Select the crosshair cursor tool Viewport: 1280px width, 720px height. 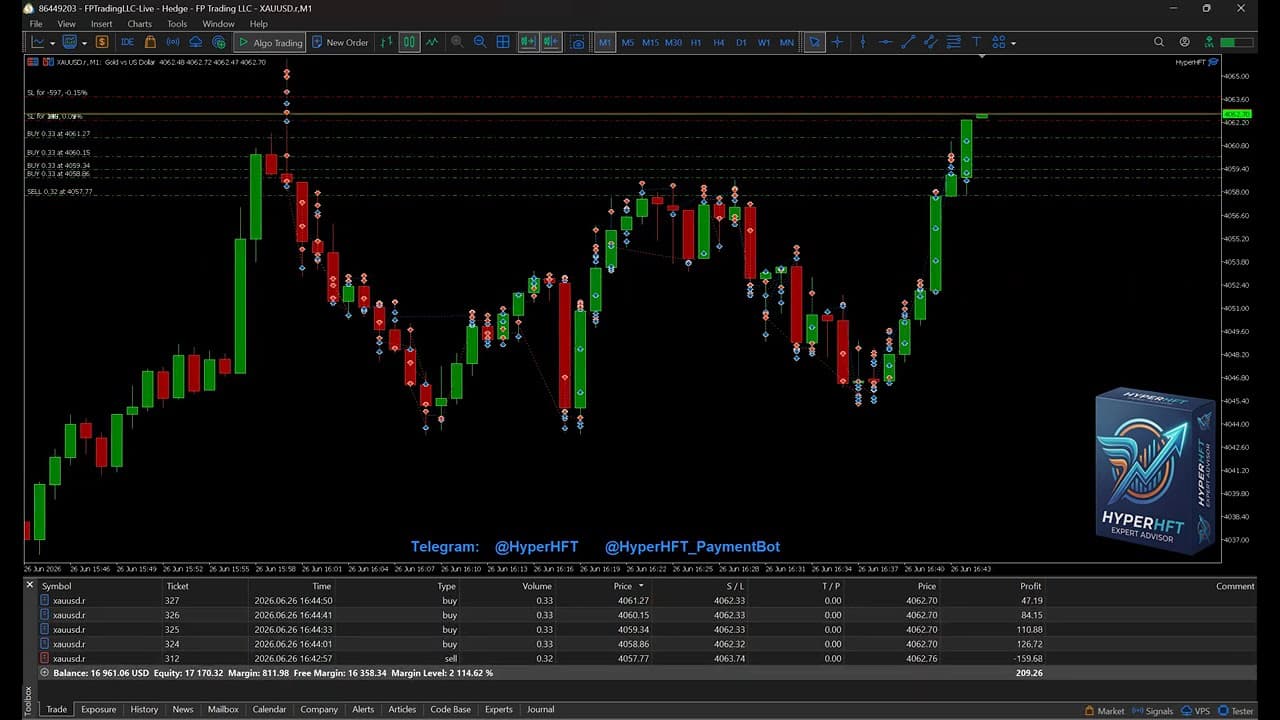point(838,42)
